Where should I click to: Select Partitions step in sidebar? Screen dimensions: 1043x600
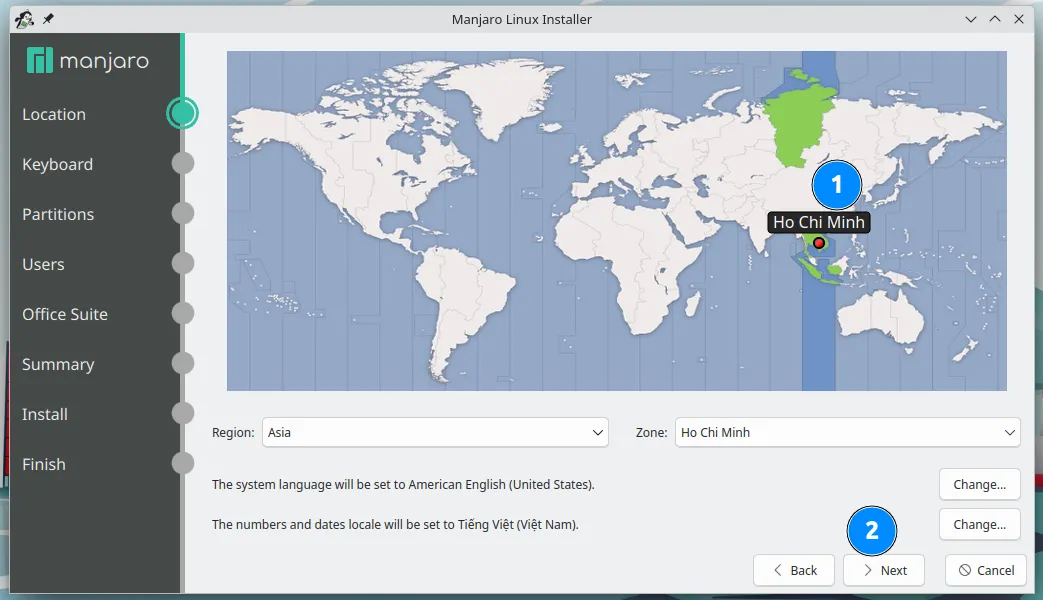58,214
